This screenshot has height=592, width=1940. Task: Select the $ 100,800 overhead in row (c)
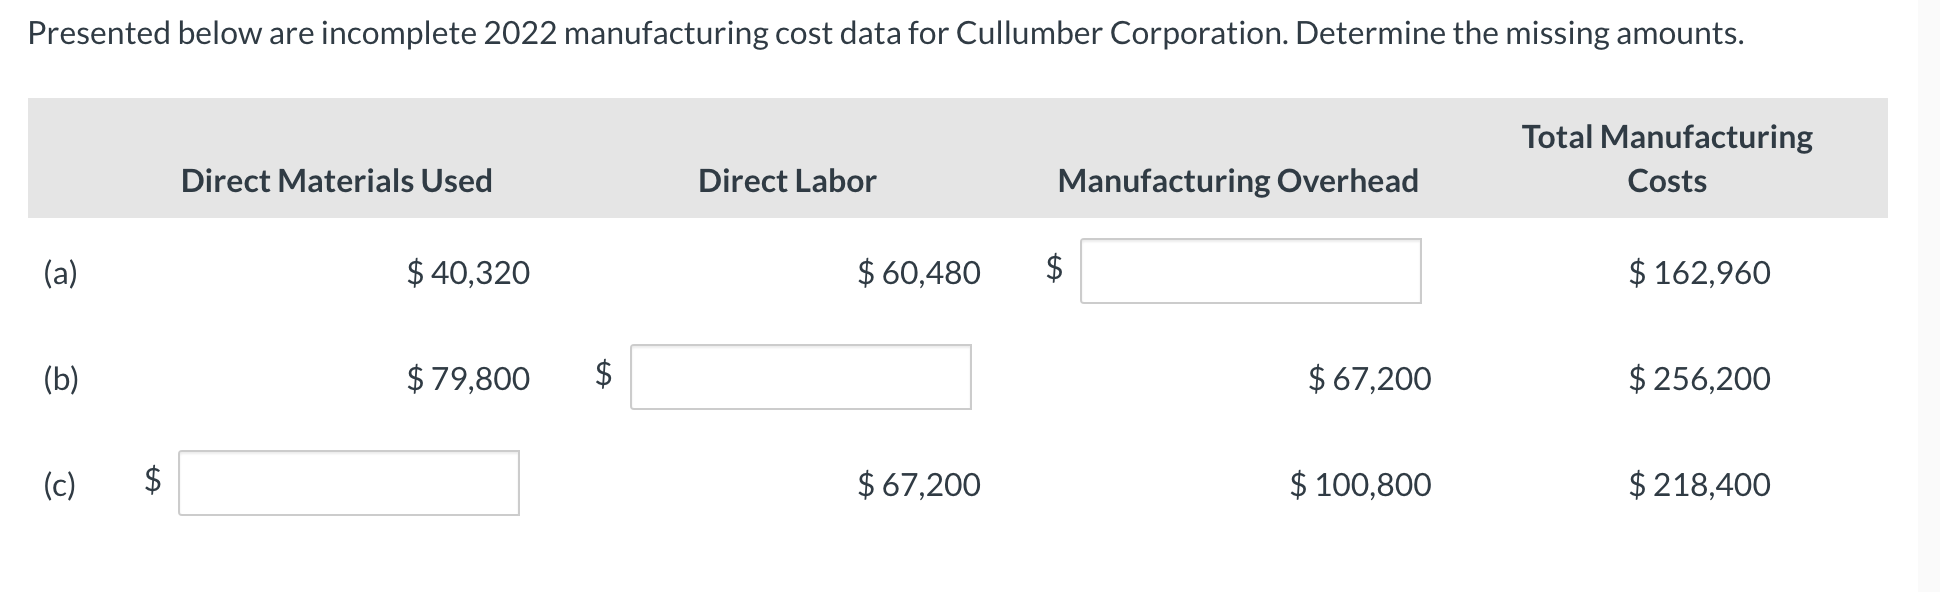(x=1360, y=484)
